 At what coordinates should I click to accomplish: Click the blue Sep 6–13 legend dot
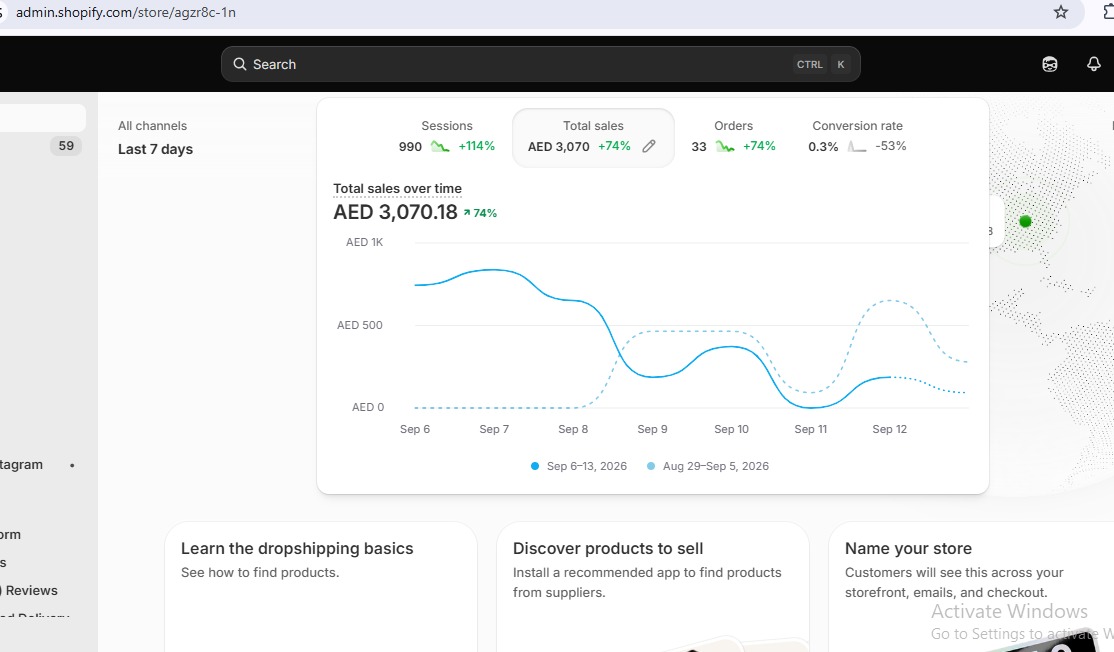535,466
